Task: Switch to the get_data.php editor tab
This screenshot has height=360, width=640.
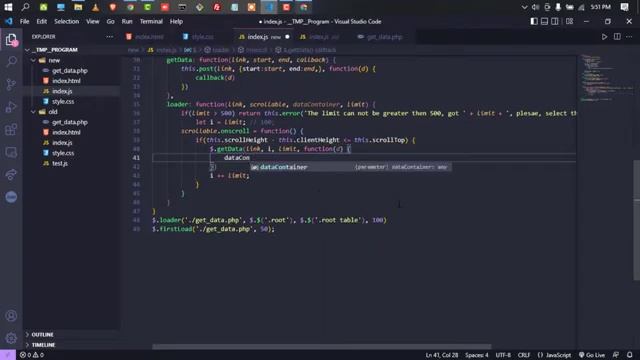Action: coord(384,37)
